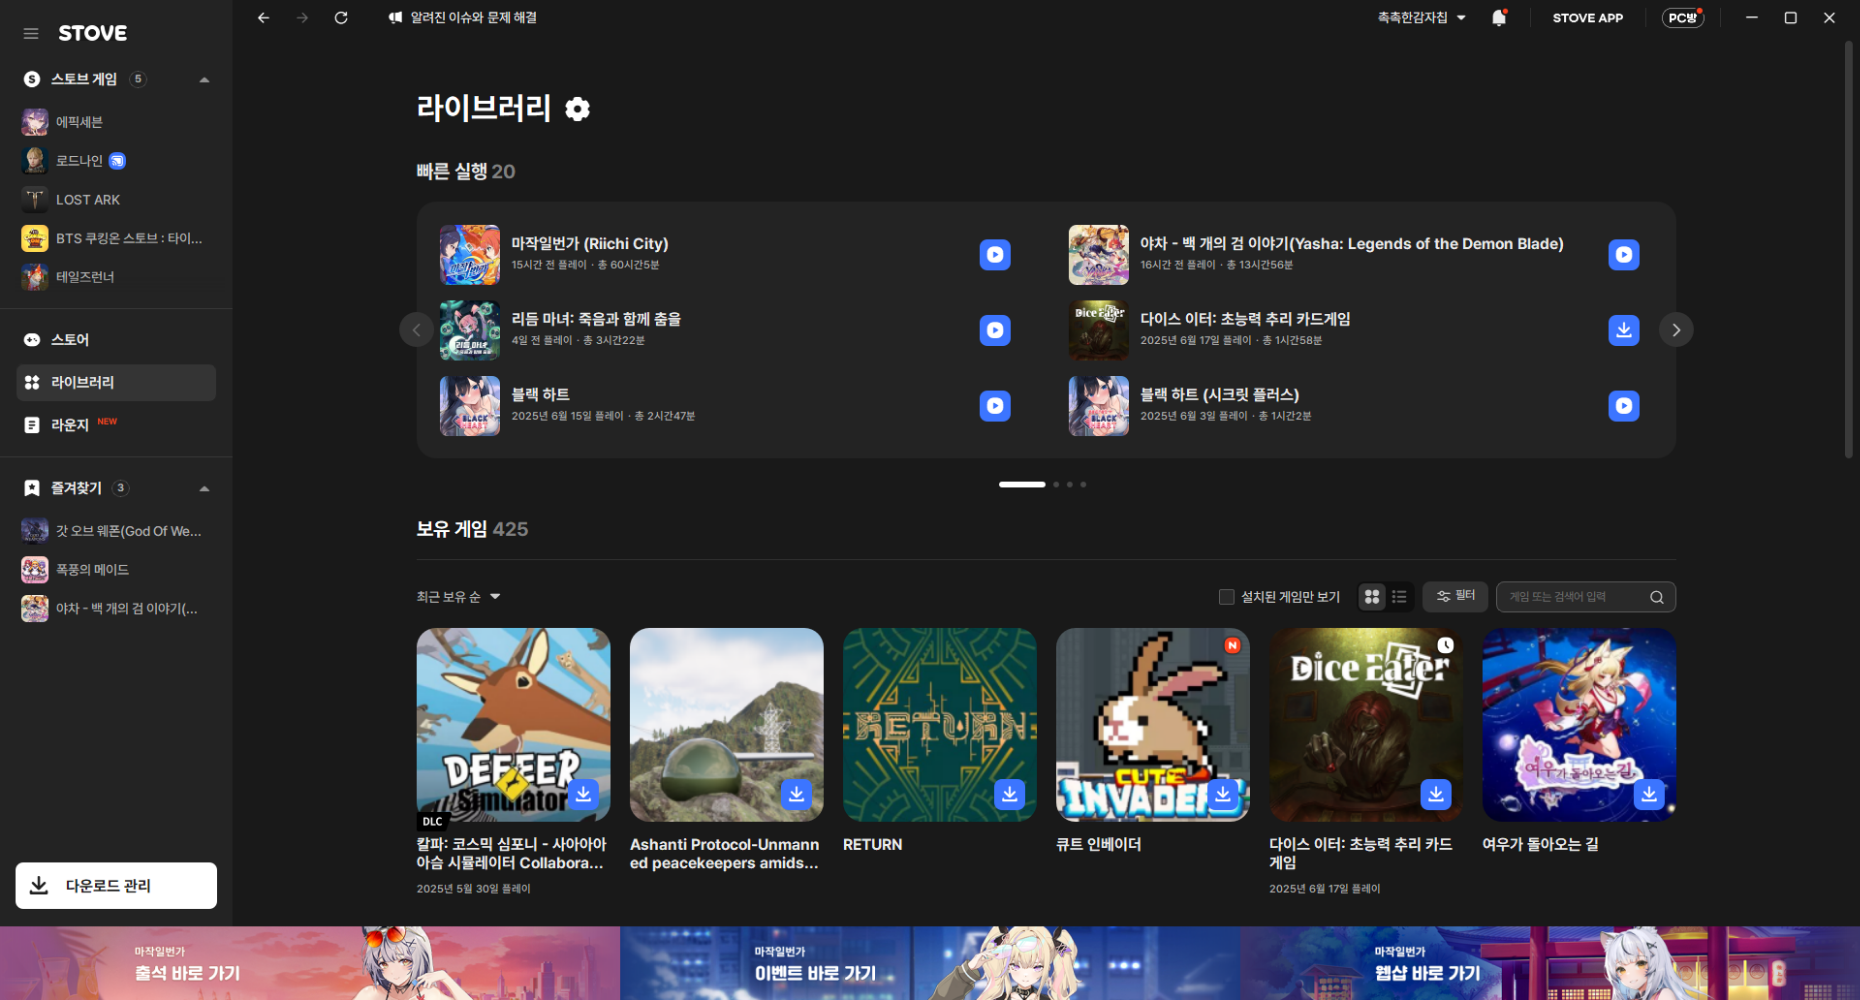Download 여우가 돌아오는 길 game card

tap(1649, 794)
